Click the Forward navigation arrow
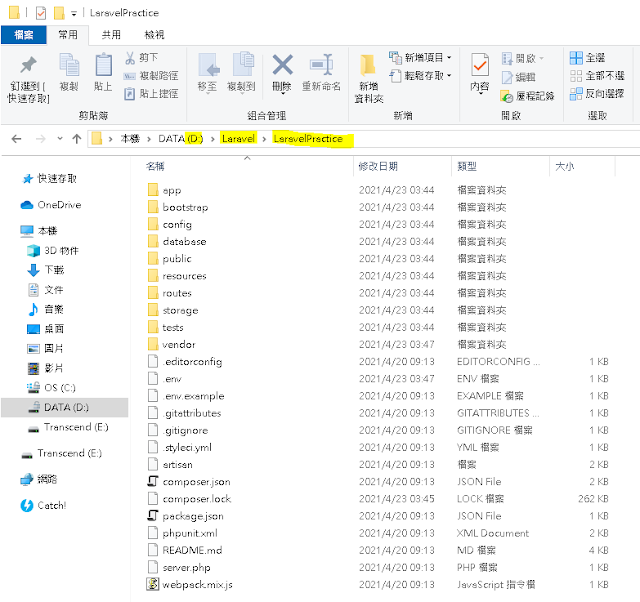This screenshot has height=602, width=640. (40, 139)
